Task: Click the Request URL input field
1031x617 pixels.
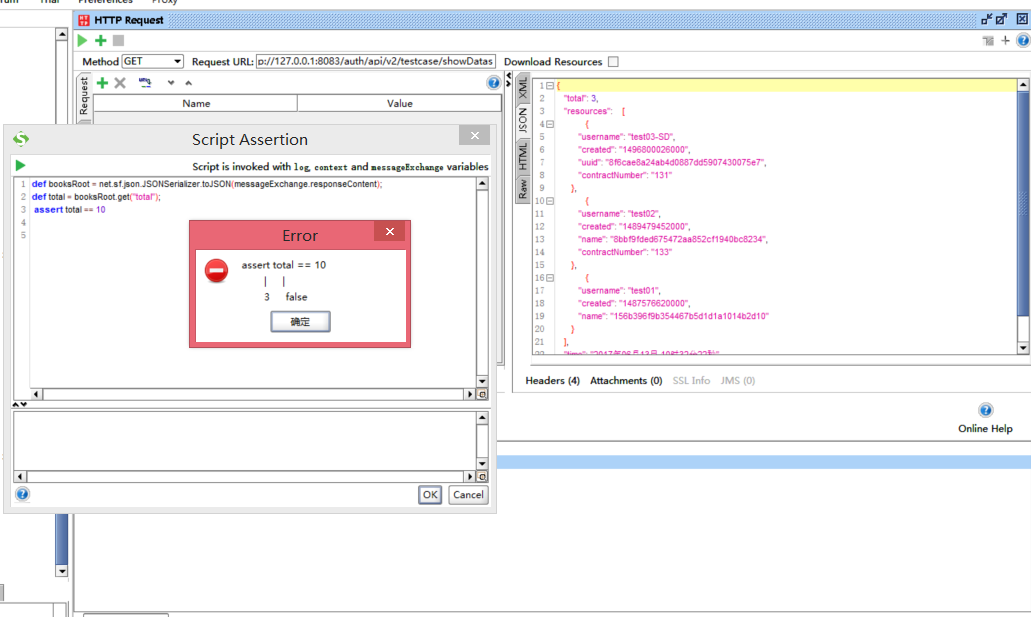Action: point(375,61)
